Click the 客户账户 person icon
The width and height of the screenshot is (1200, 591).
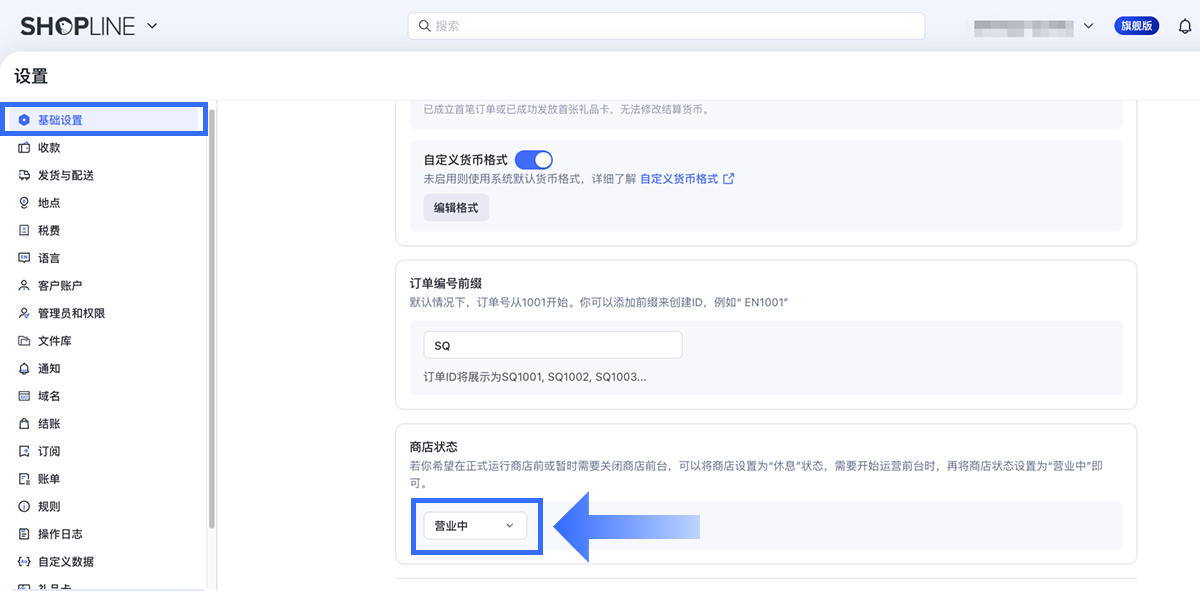click(x=24, y=286)
